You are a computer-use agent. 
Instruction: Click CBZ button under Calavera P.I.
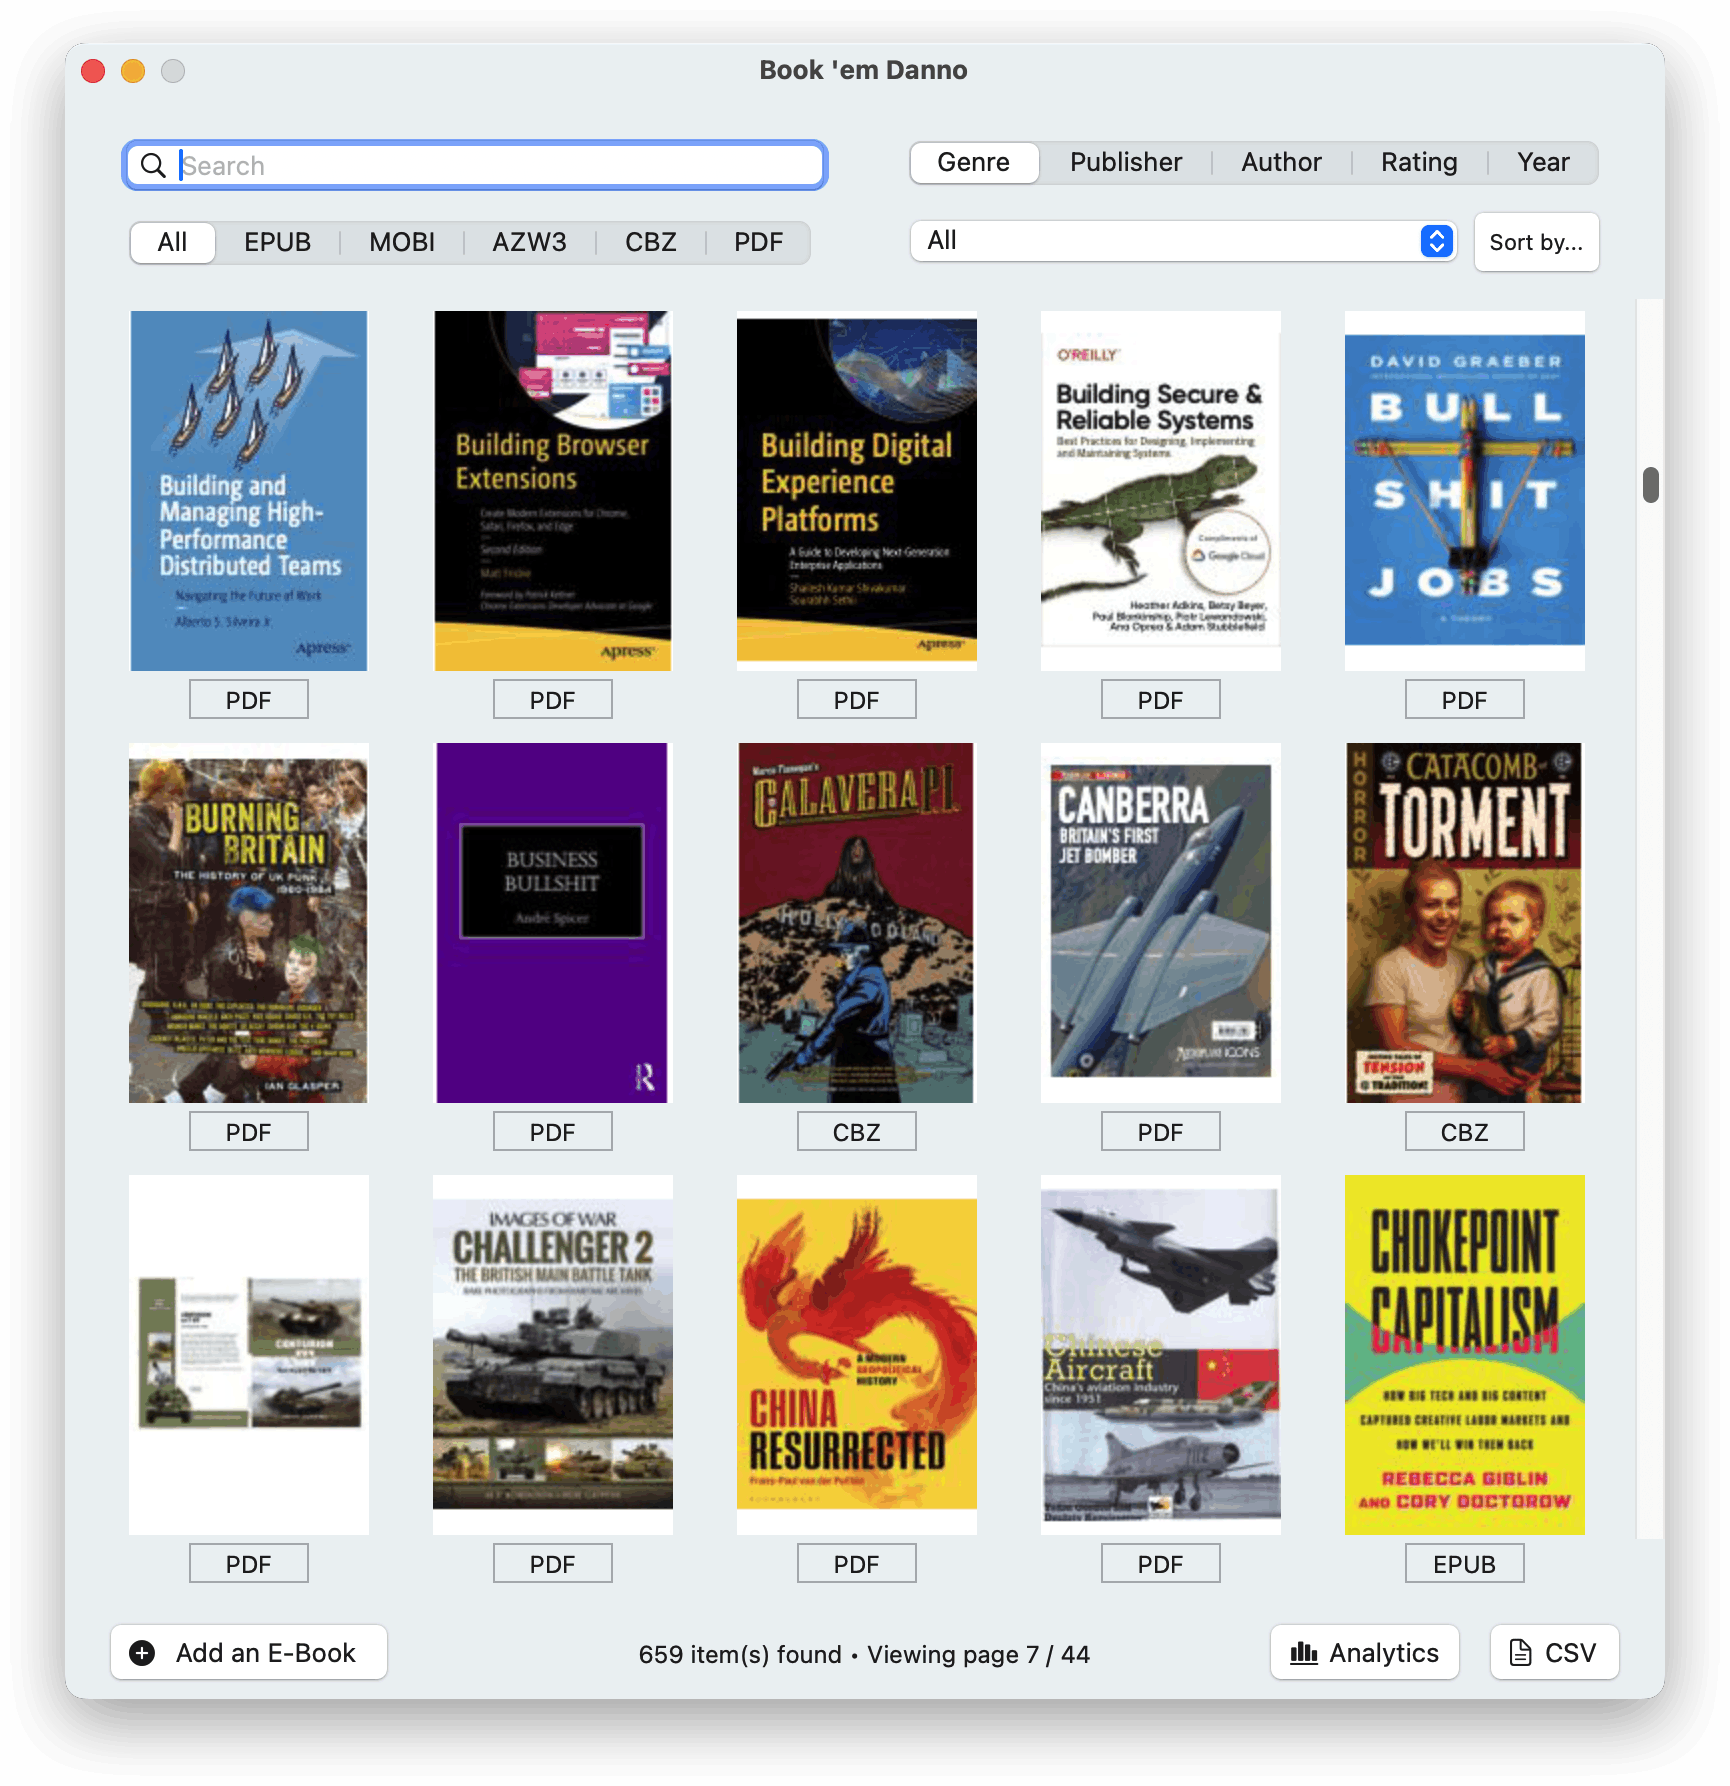tap(857, 1132)
